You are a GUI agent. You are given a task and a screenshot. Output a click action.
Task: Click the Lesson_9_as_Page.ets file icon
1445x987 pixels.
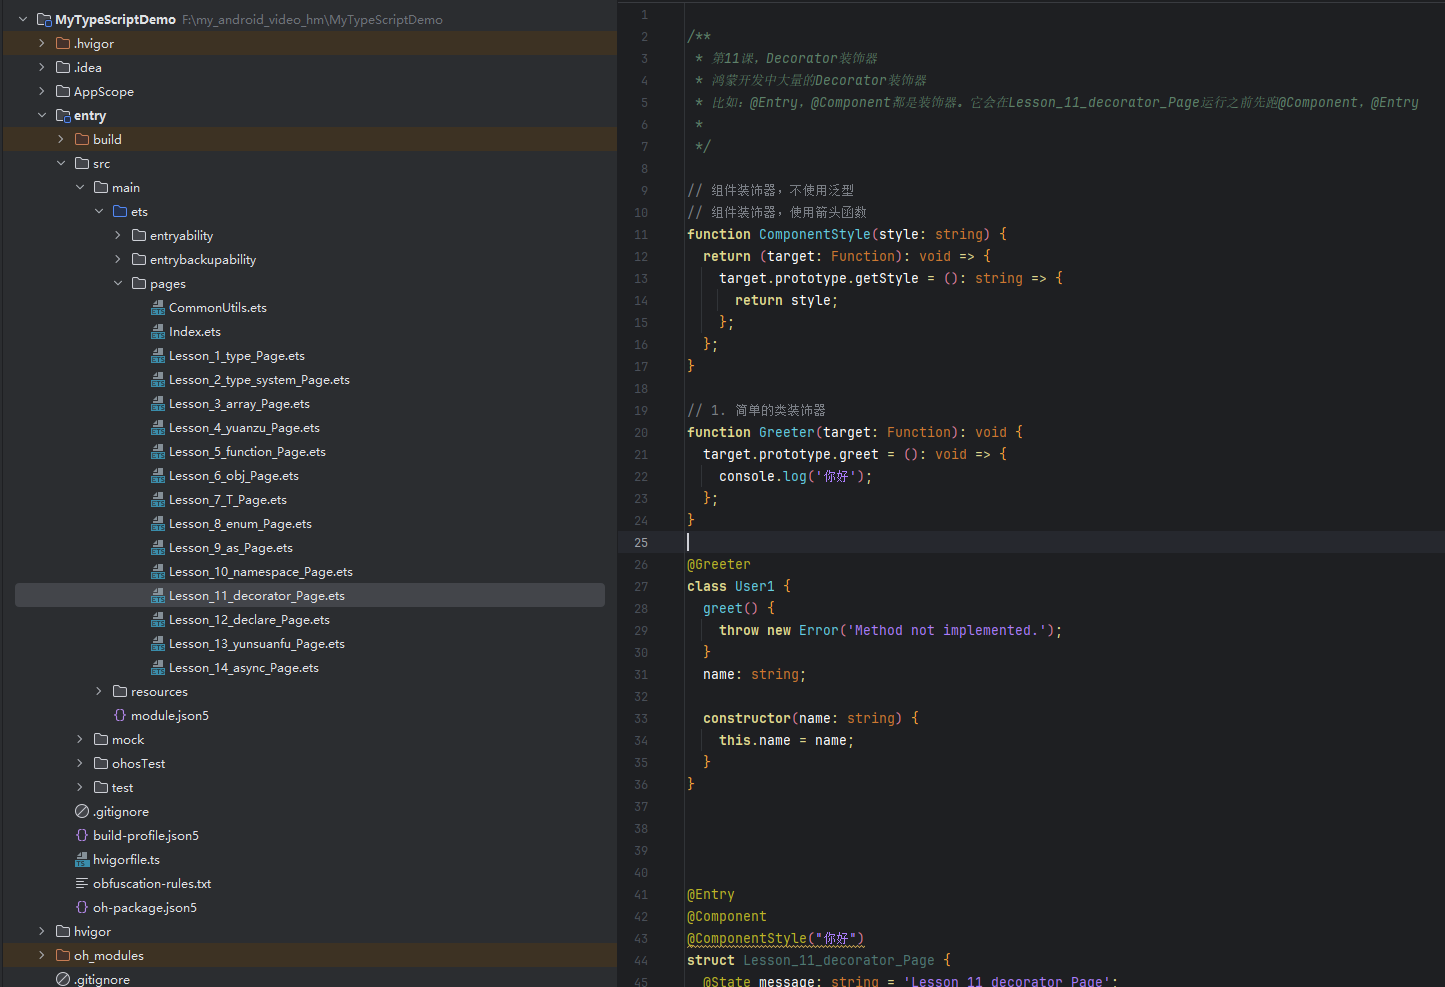click(x=158, y=547)
